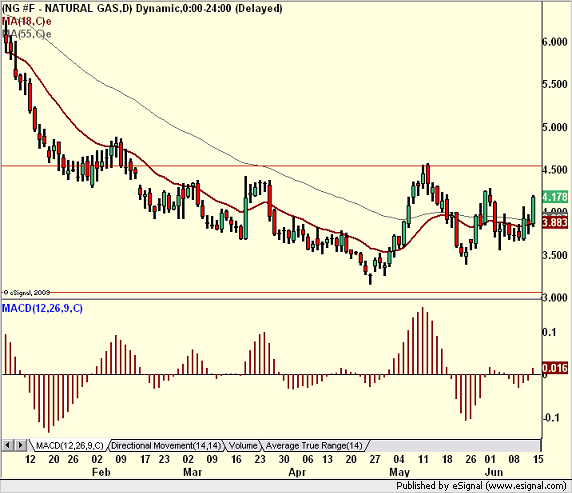Click the 5.000 price axis label

(x=555, y=127)
